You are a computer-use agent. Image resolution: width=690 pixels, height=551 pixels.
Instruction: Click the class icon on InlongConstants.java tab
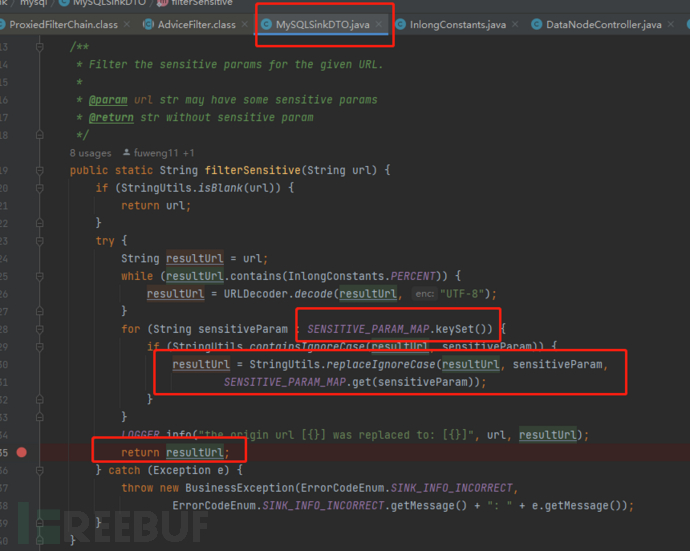pyautogui.click(x=400, y=25)
